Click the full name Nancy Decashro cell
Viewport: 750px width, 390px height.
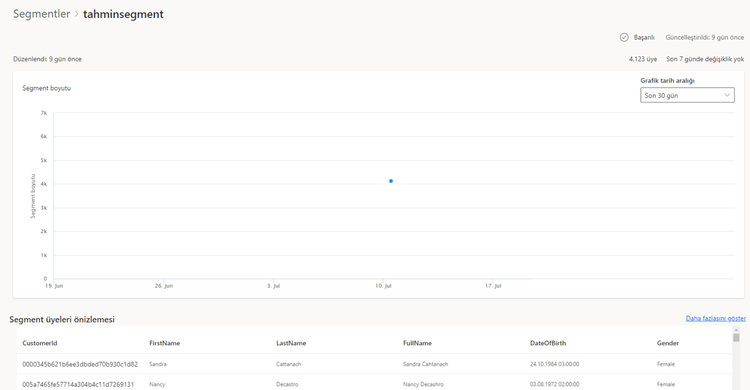point(423,384)
